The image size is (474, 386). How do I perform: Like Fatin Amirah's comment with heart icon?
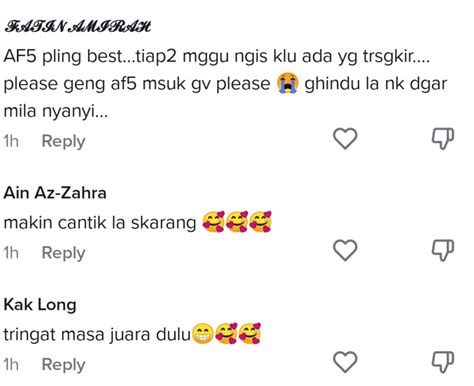click(x=345, y=138)
